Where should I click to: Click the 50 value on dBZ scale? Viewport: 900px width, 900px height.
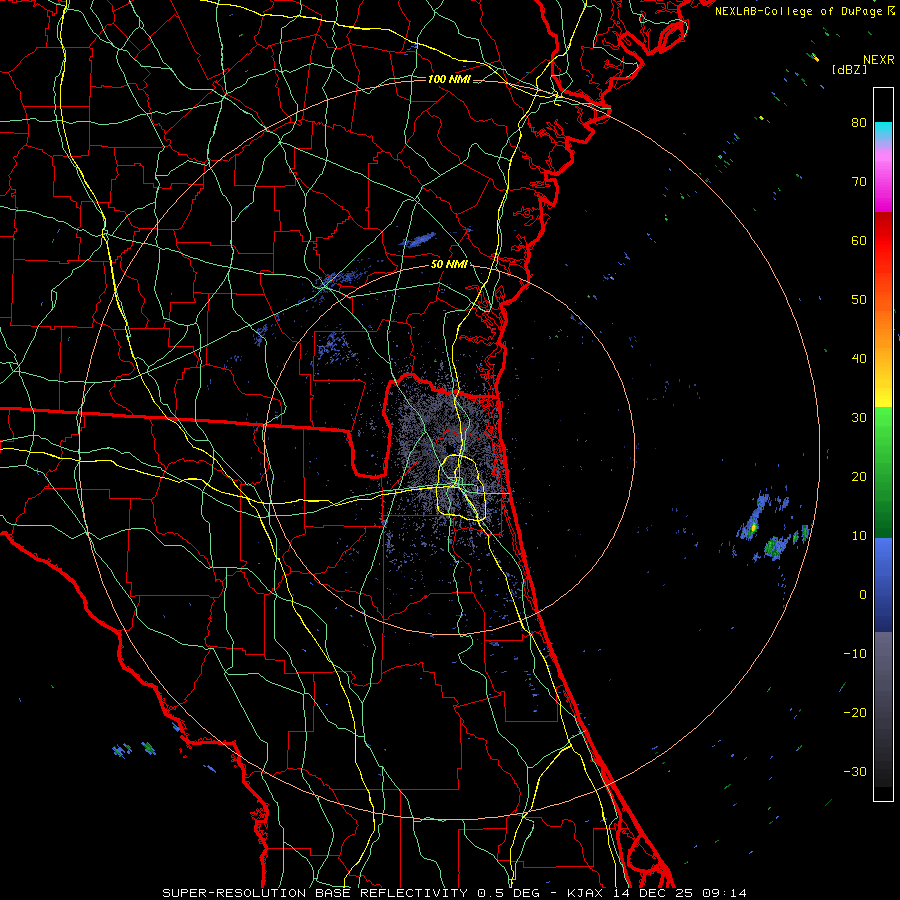(859, 300)
